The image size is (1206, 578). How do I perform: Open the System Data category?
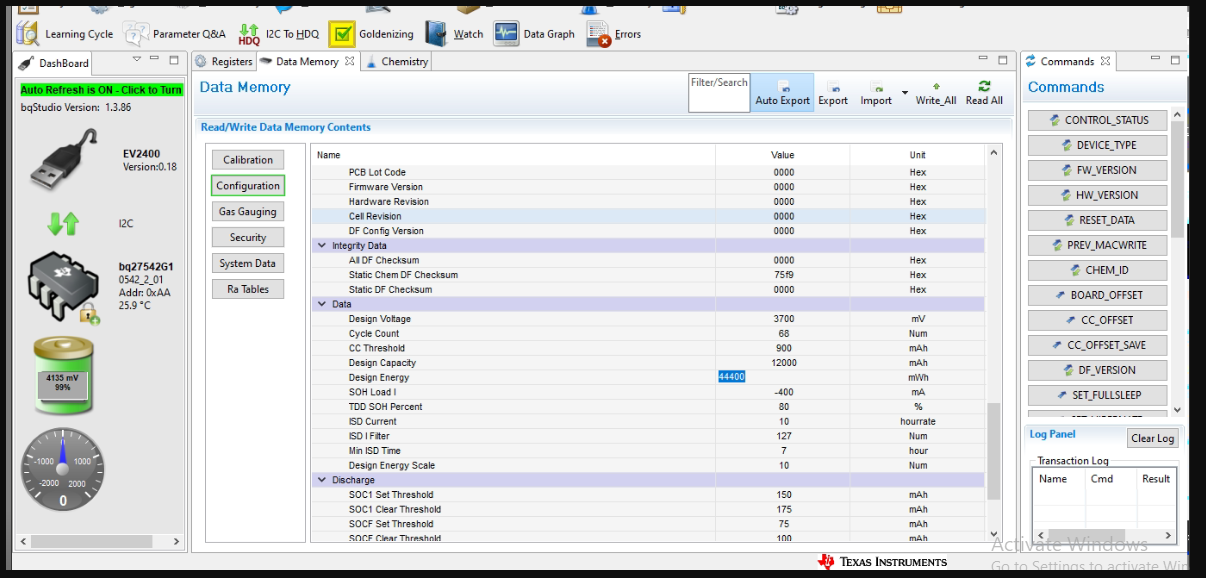(248, 264)
